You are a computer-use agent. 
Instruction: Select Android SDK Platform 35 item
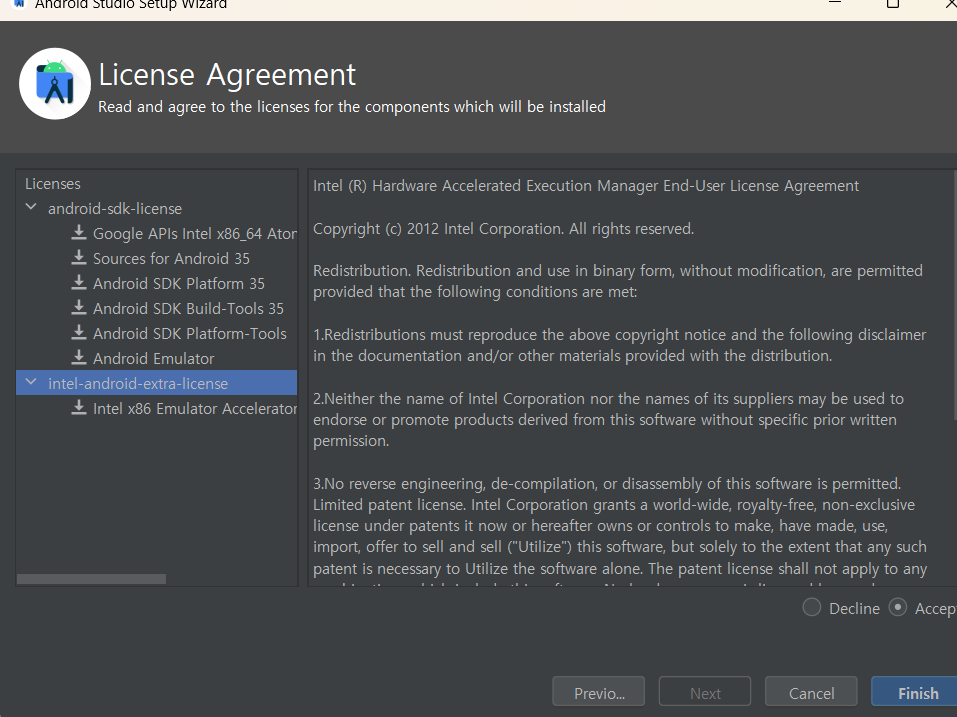point(179,284)
